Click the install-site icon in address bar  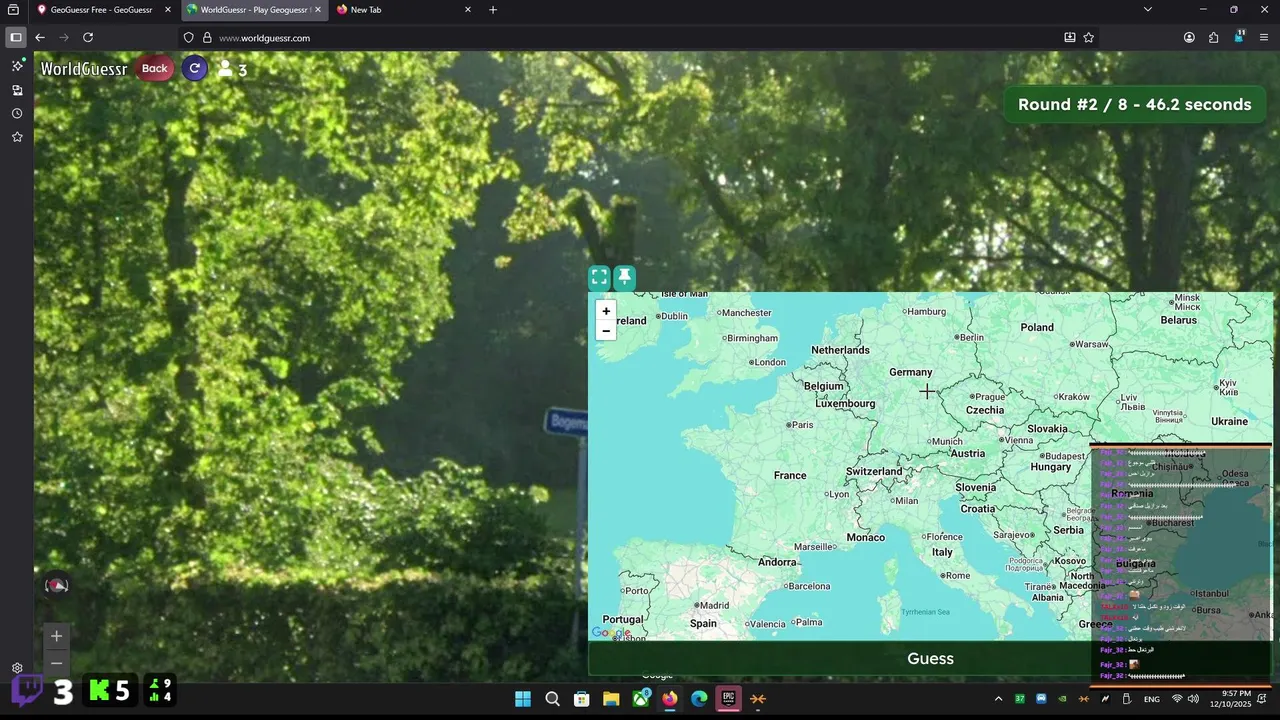[x=1070, y=37]
